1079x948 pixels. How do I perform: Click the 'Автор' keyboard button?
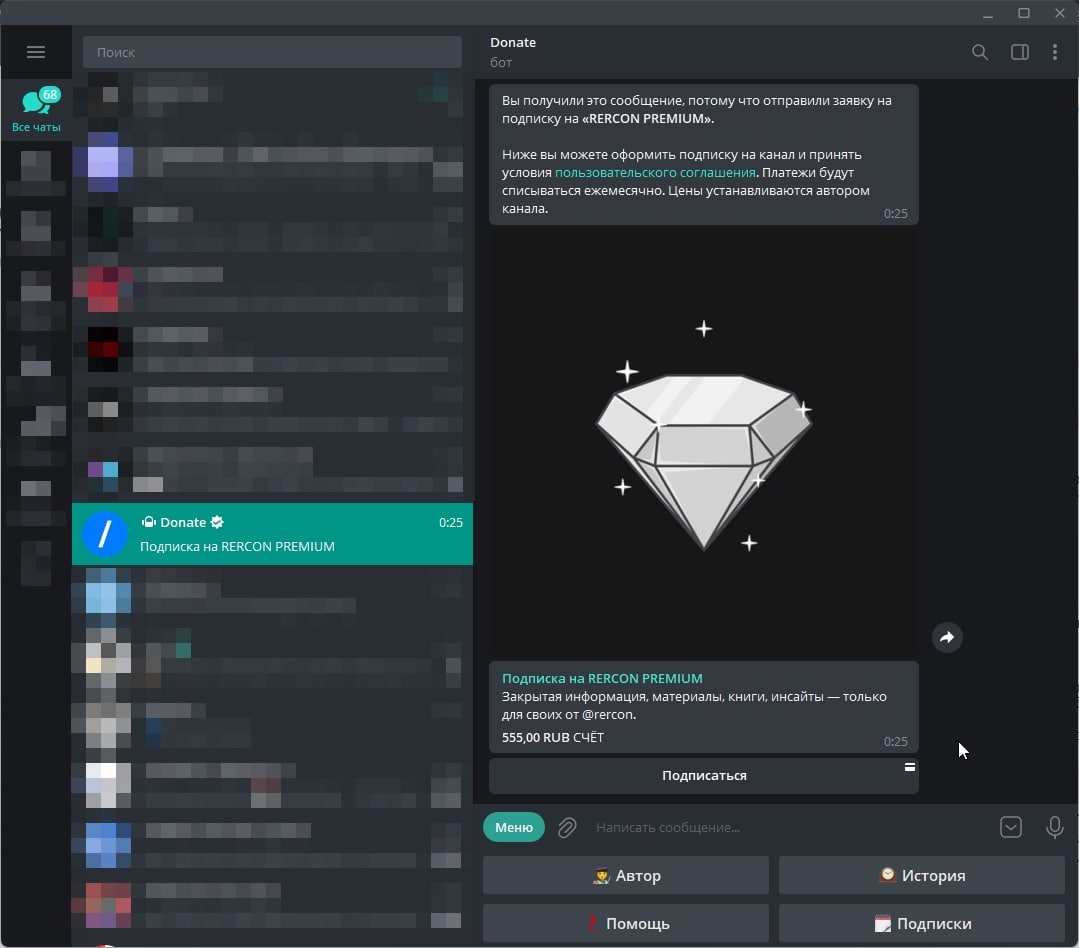coord(626,875)
